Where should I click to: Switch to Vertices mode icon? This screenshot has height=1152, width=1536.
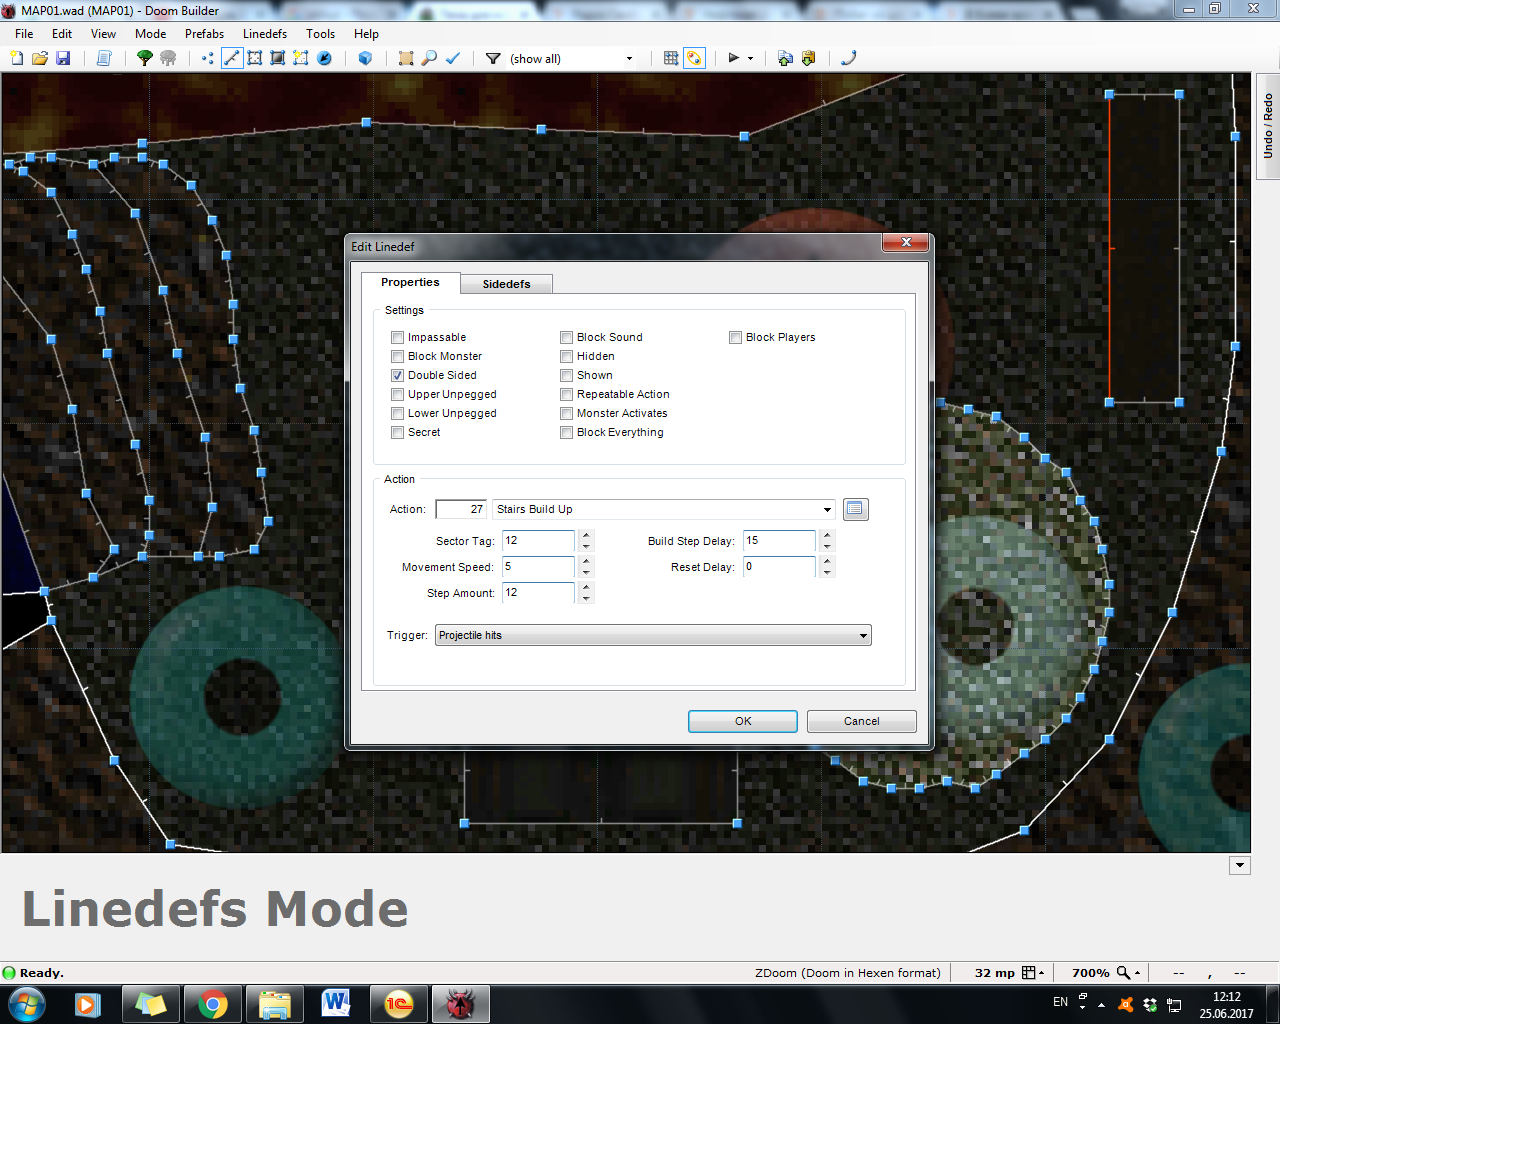coord(208,58)
